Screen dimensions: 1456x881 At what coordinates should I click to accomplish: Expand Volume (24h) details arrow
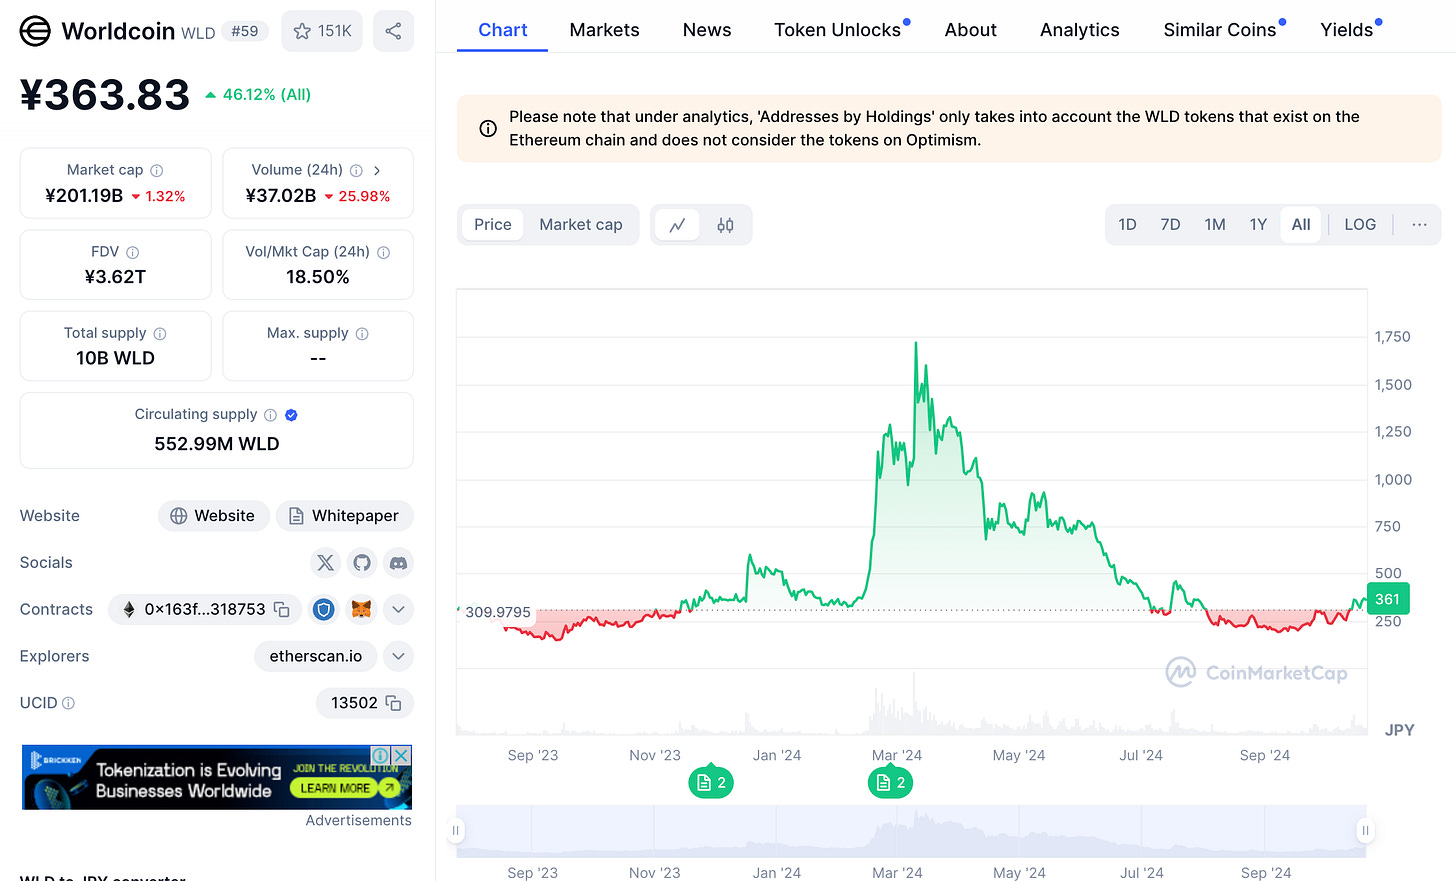click(x=377, y=170)
